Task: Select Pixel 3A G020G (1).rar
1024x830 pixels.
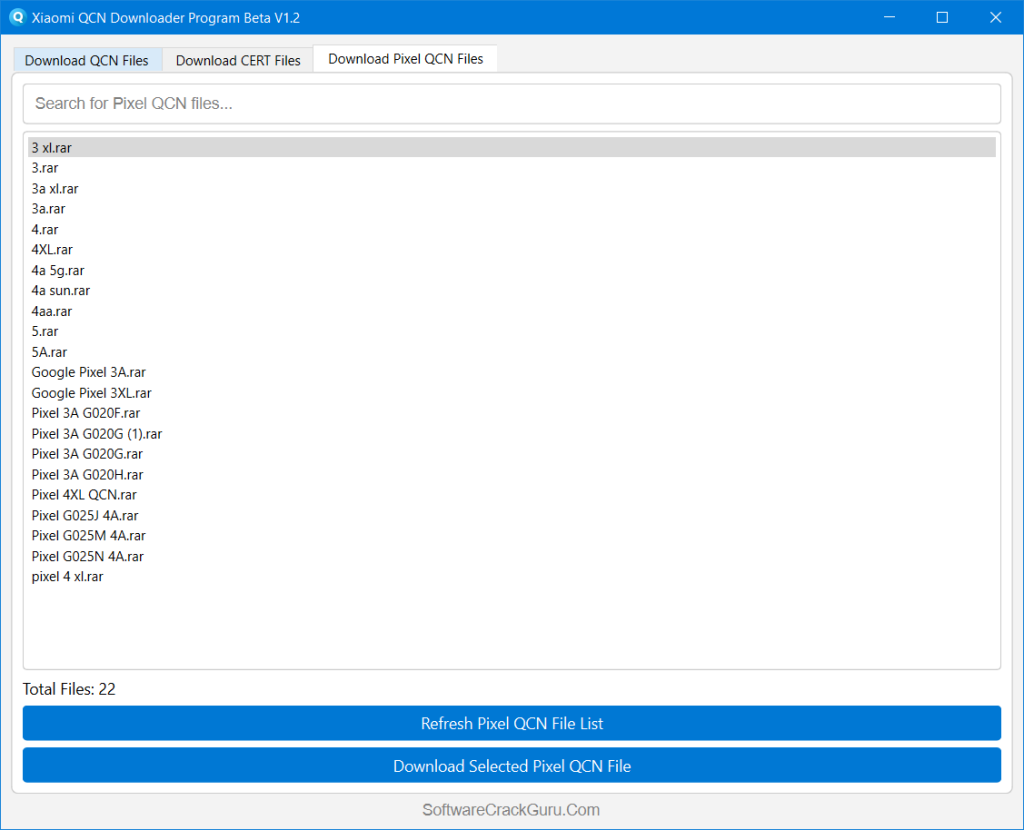Action: [512, 434]
